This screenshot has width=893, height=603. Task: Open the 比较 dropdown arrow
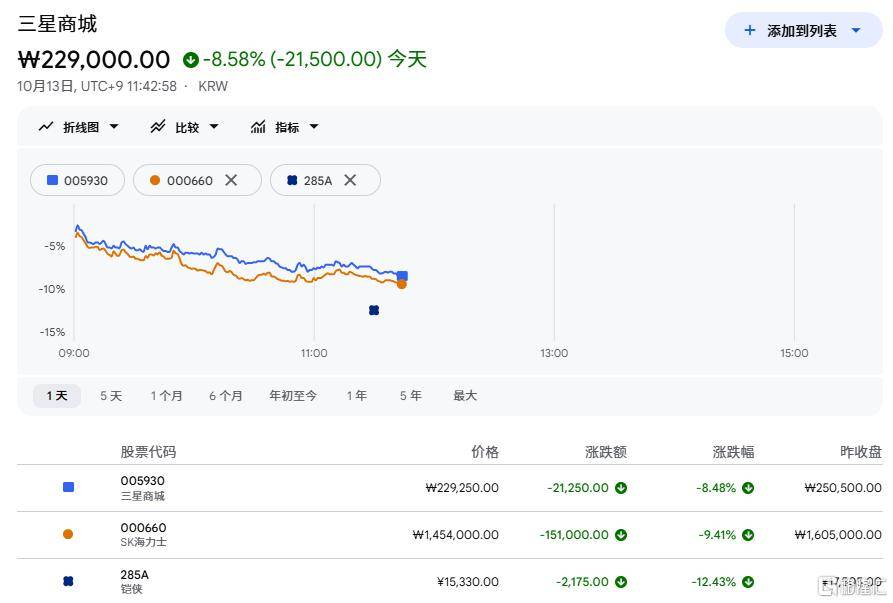click(x=214, y=126)
